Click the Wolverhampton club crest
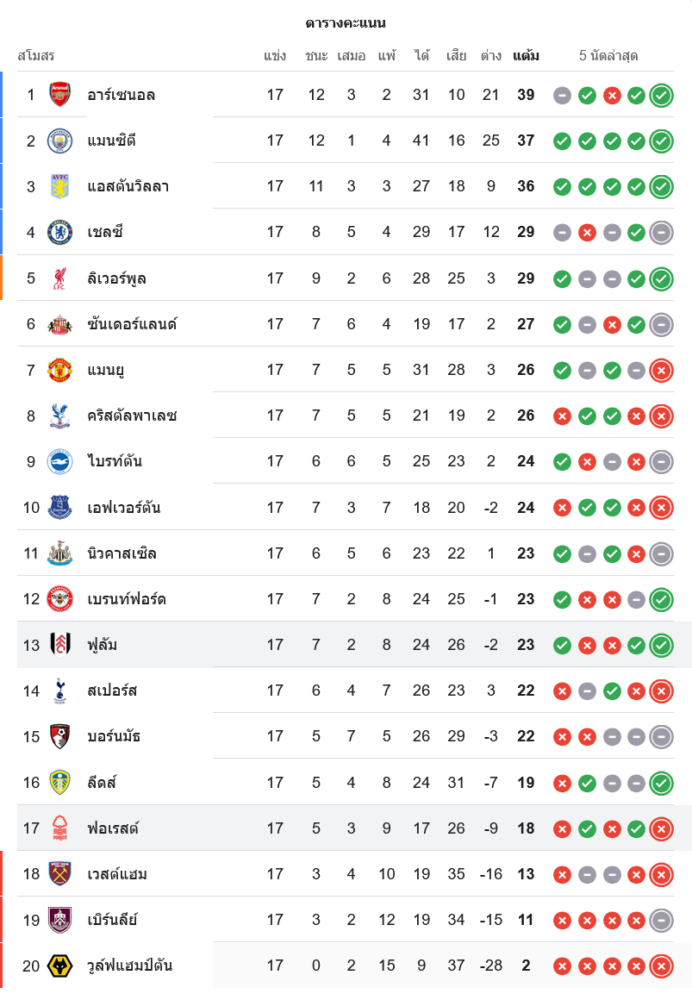This screenshot has height=1000, width=692. tap(60, 966)
